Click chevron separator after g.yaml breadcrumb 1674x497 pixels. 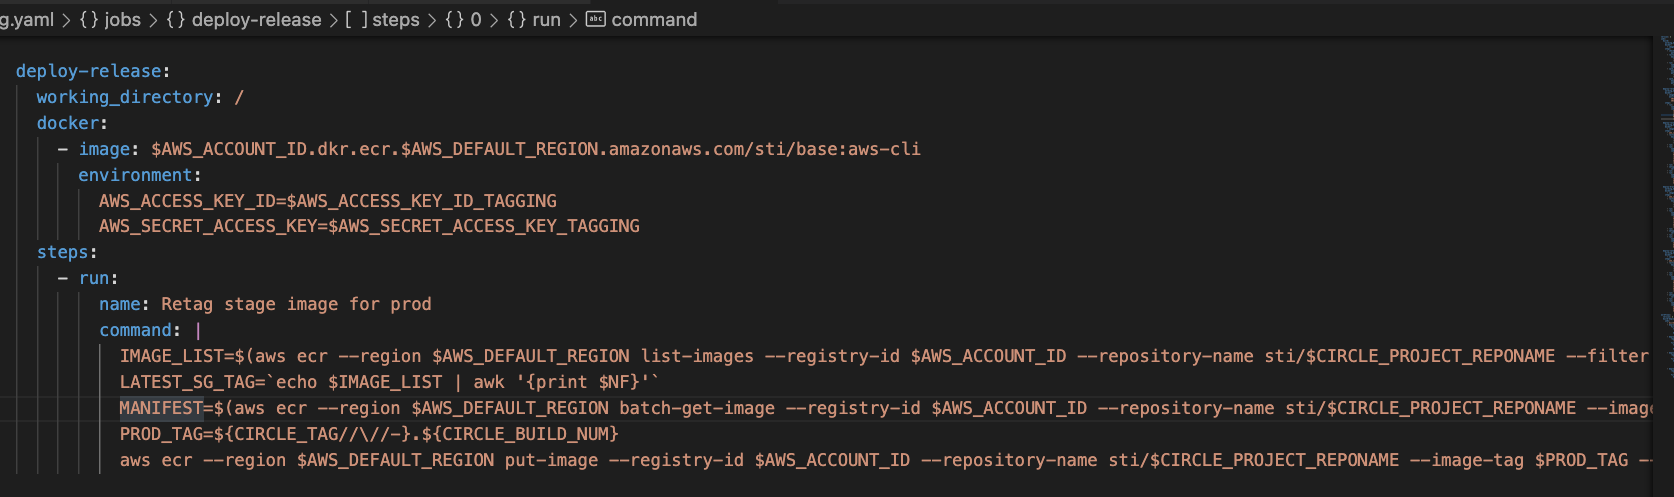pyautogui.click(x=66, y=19)
